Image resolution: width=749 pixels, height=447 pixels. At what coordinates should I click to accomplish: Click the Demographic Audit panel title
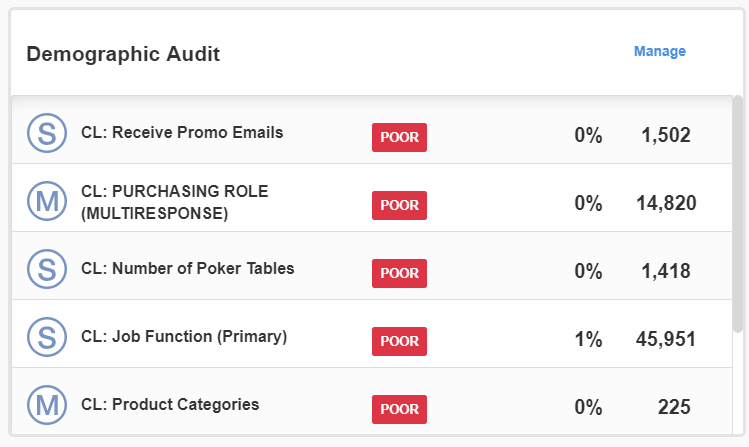click(123, 54)
